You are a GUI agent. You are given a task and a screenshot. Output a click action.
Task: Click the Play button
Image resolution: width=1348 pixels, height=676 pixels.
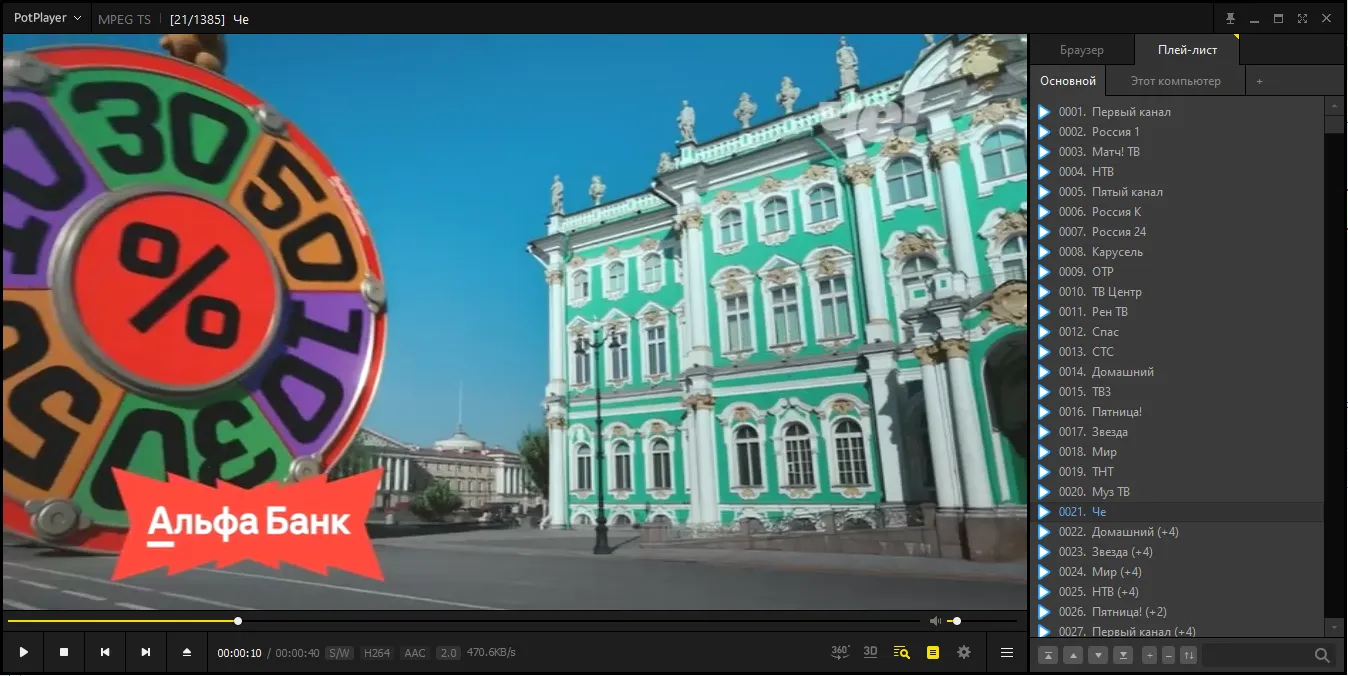click(x=23, y=652)
